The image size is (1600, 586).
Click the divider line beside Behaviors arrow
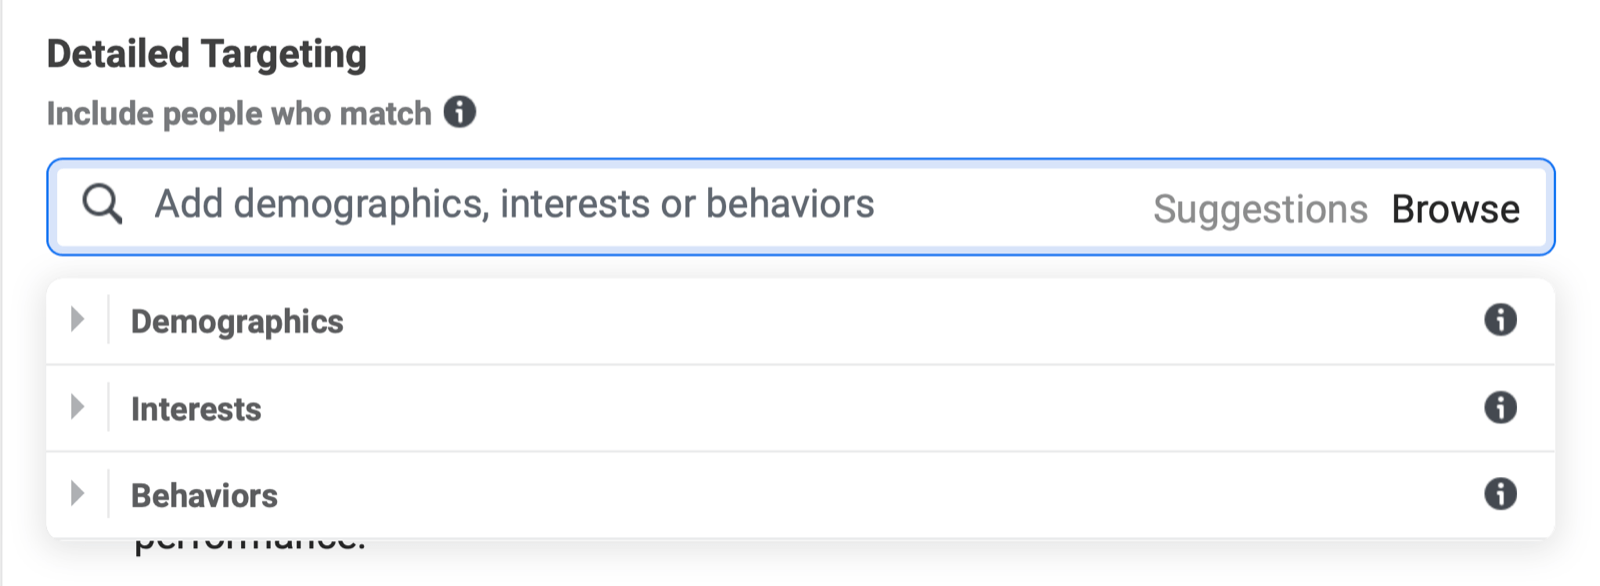pyautogui.click(x=108, y=494)
